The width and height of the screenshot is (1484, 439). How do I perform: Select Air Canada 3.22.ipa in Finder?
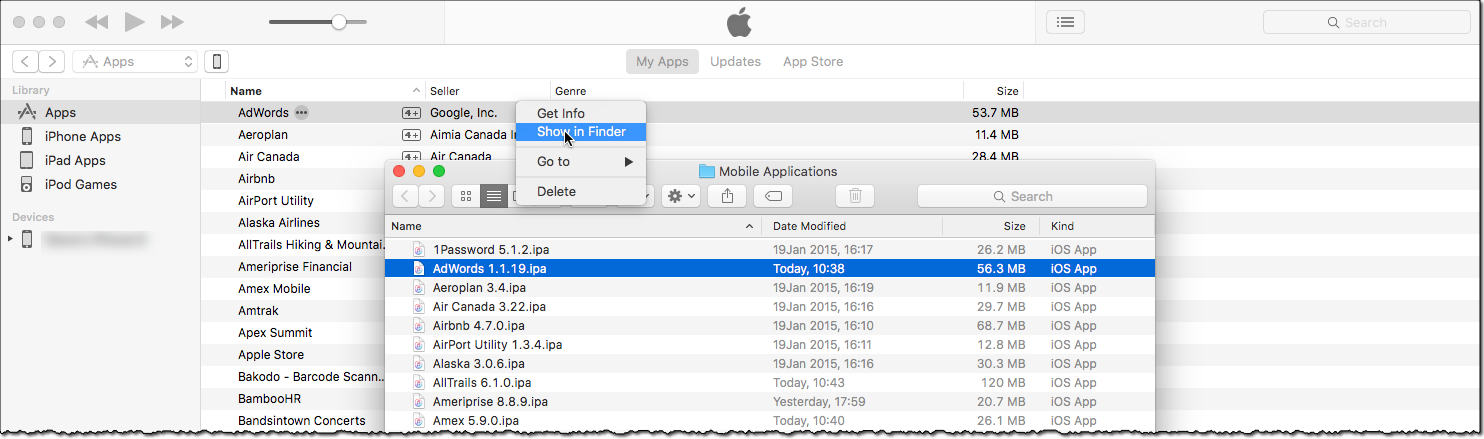(770, 307)
